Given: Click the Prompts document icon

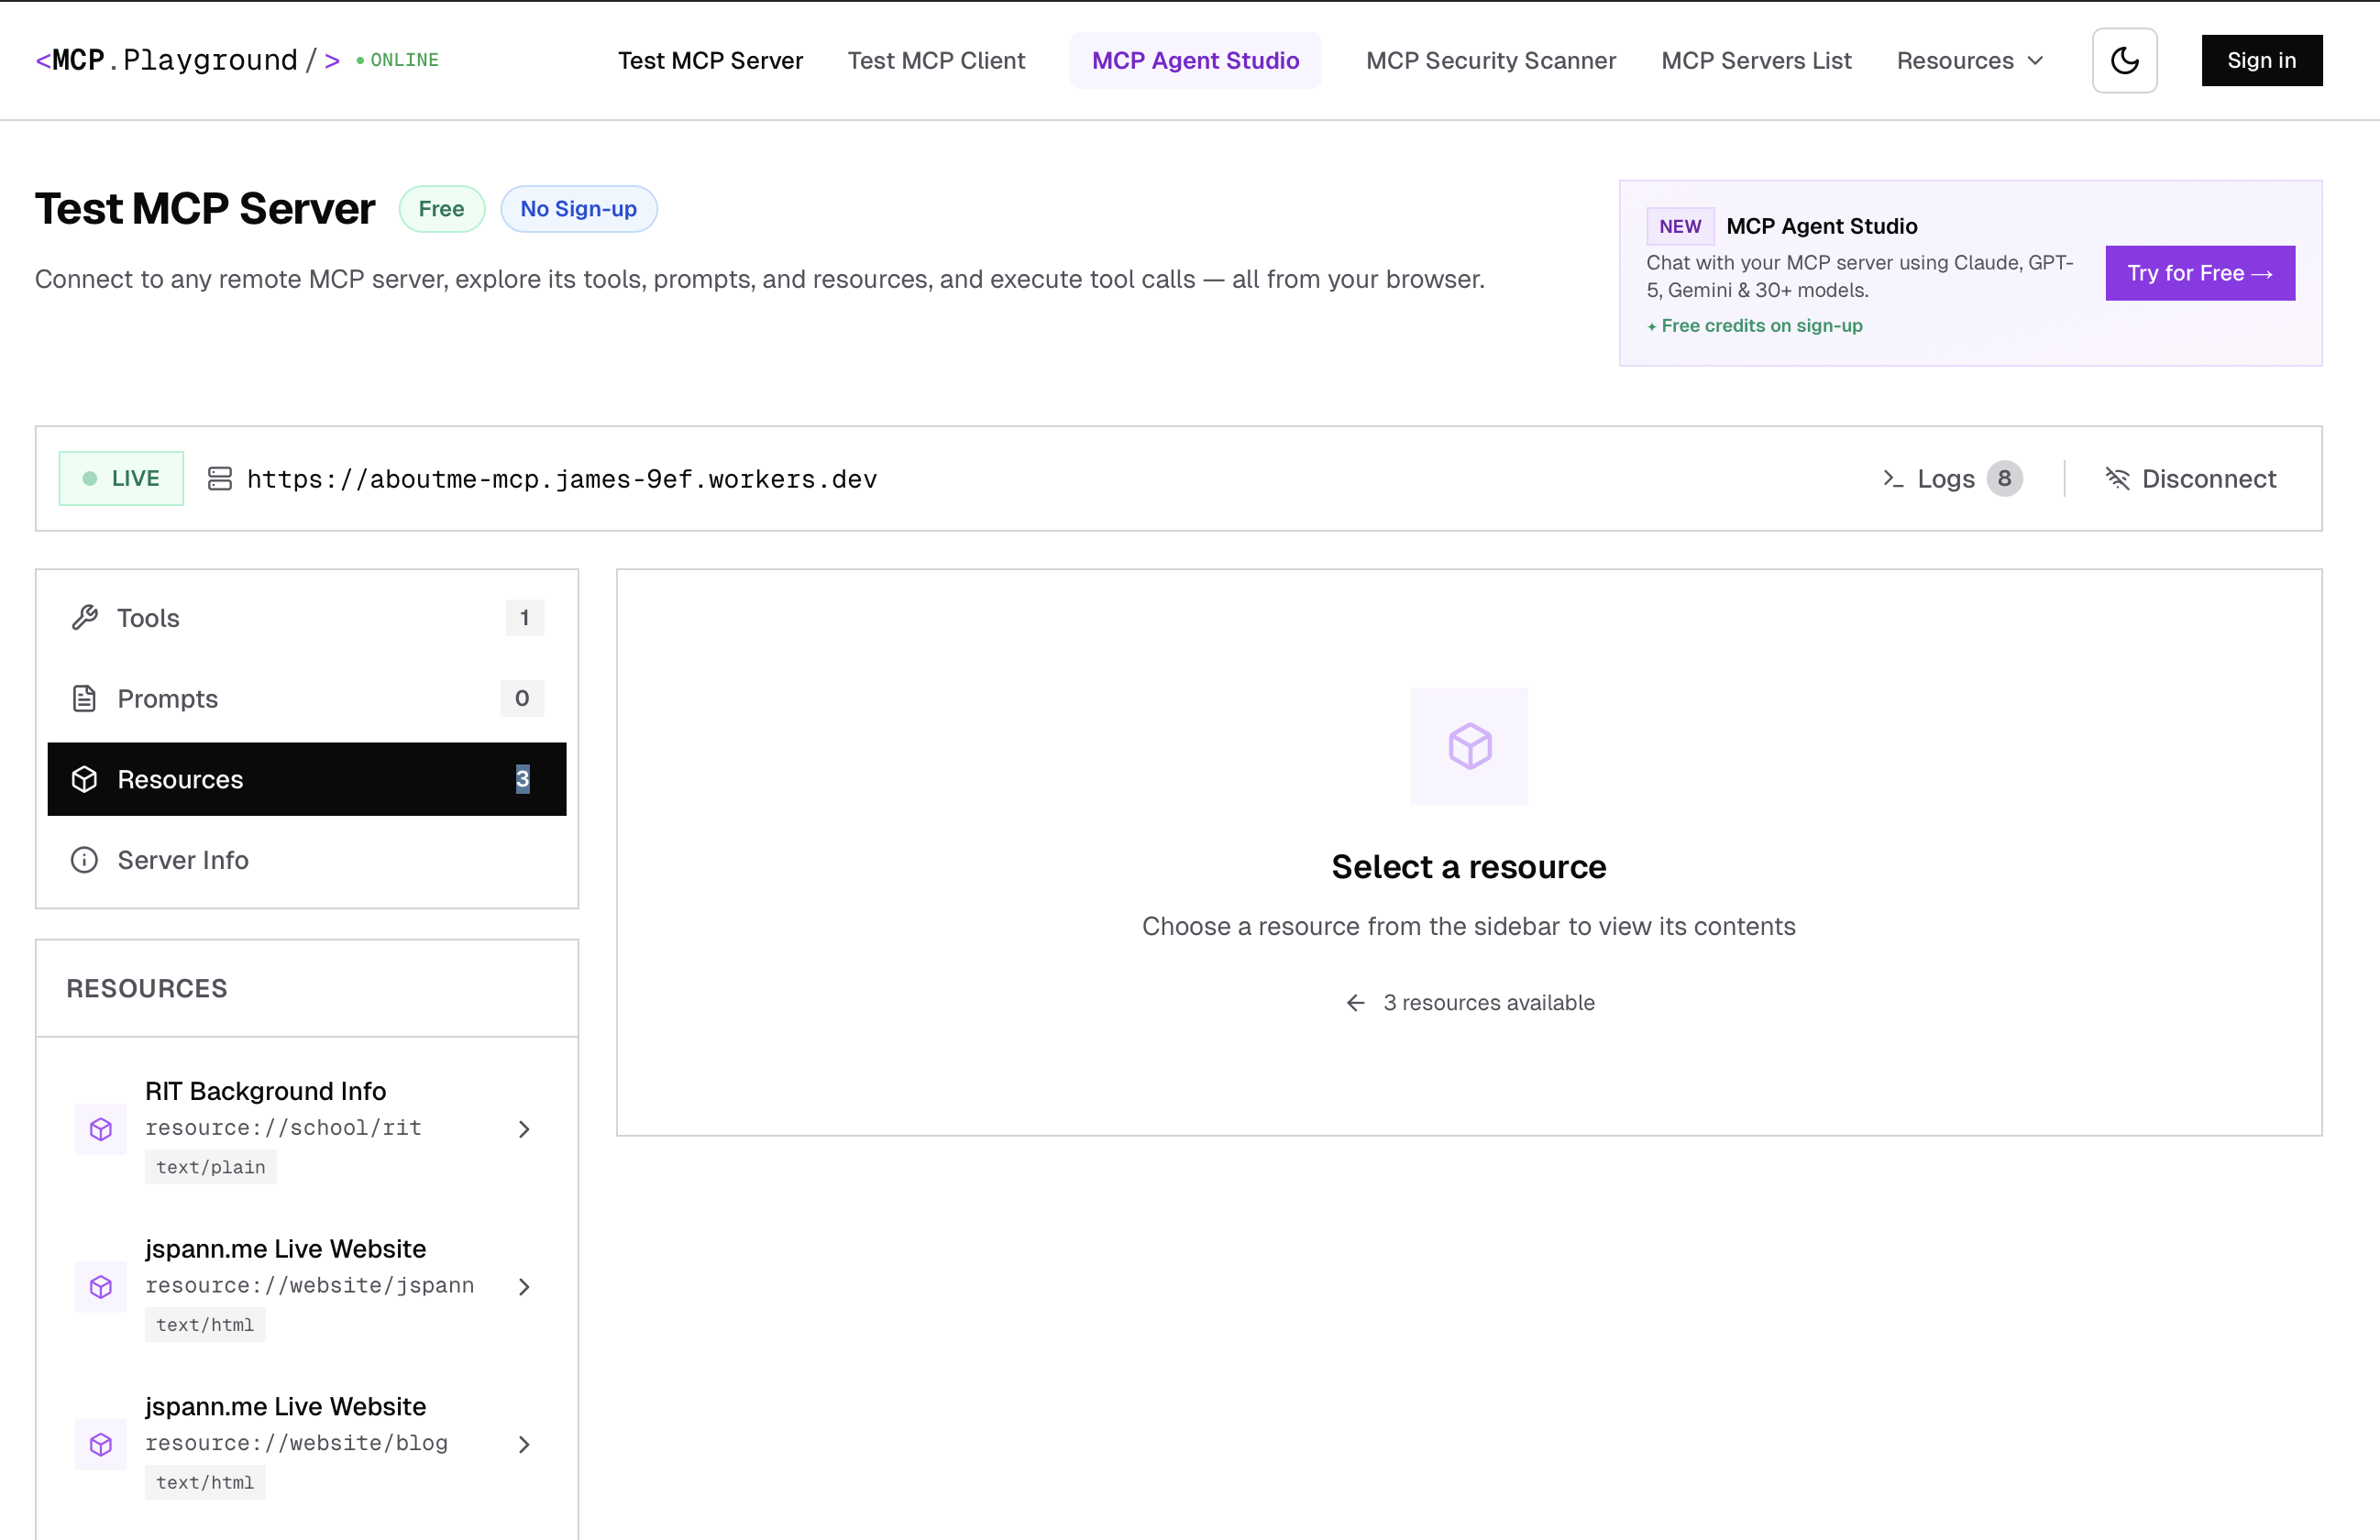Looking at the screenshot, I should click(85, 698).
